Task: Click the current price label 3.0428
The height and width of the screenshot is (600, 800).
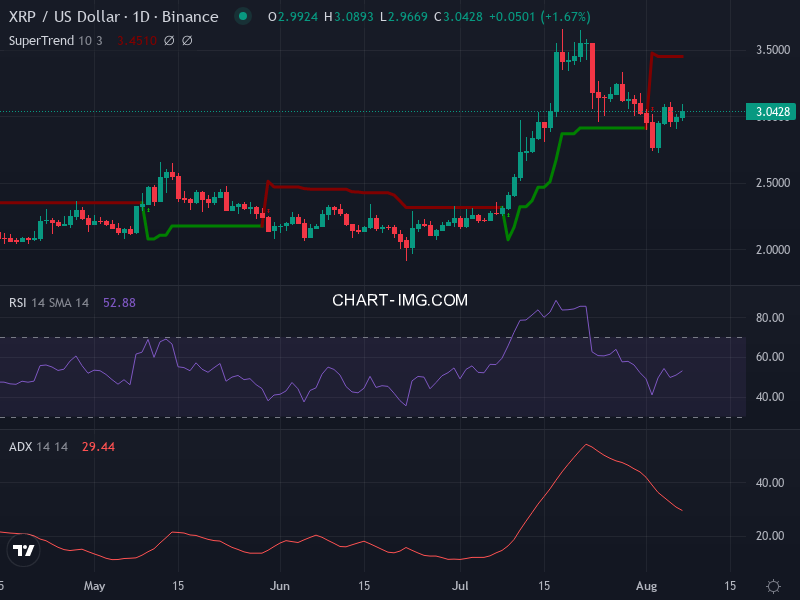Action: tap(771, 112)
